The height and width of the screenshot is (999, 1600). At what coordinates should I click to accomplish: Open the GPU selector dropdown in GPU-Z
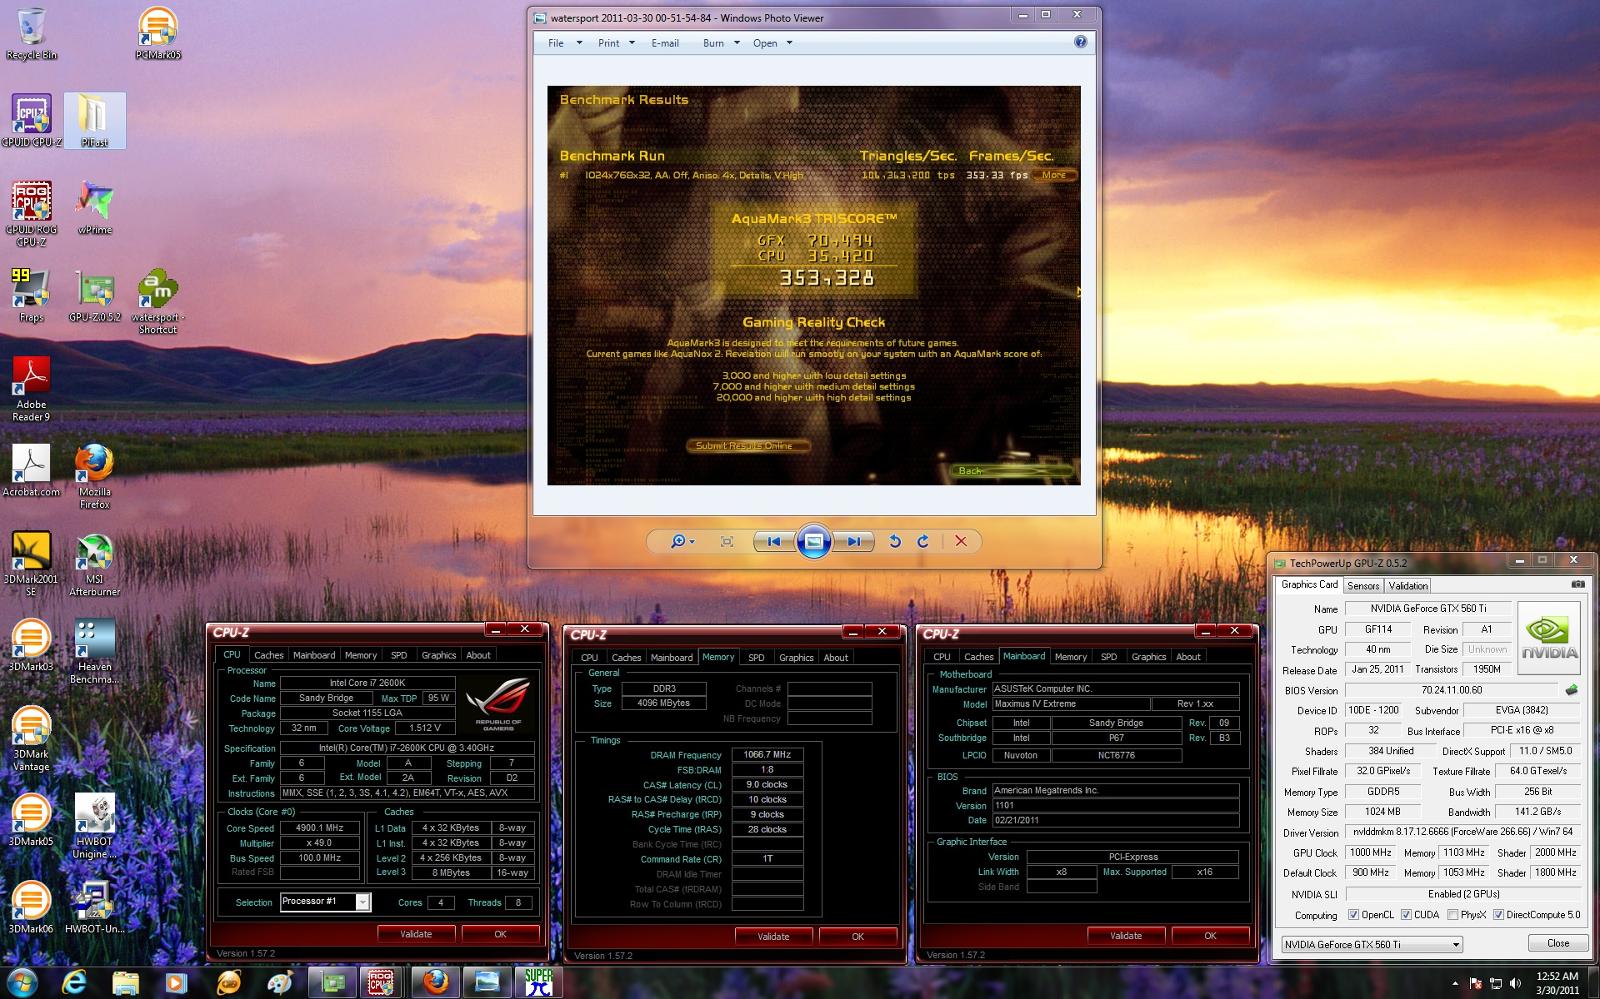click(x=1372, y=944)
